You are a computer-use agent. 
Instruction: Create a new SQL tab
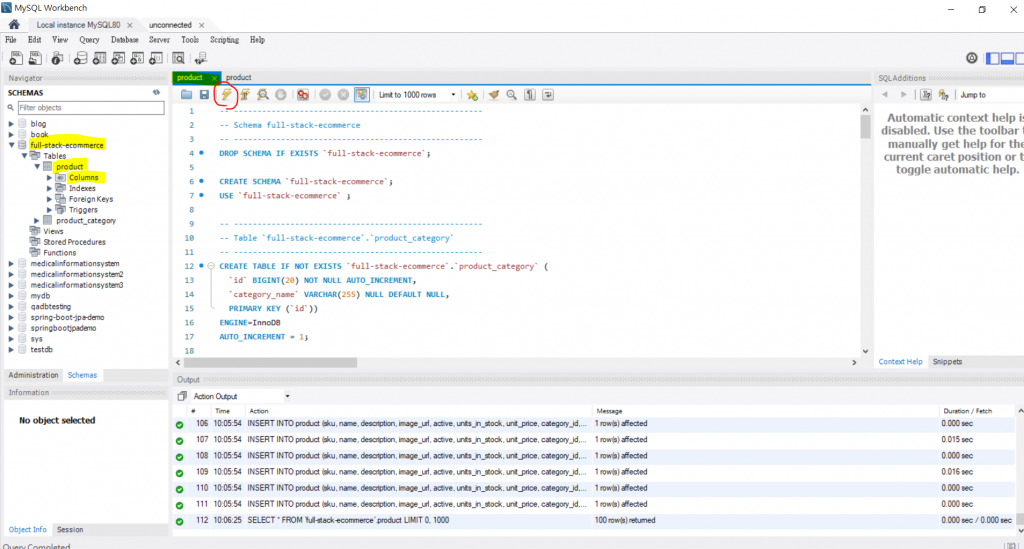(x=16, y=58)
